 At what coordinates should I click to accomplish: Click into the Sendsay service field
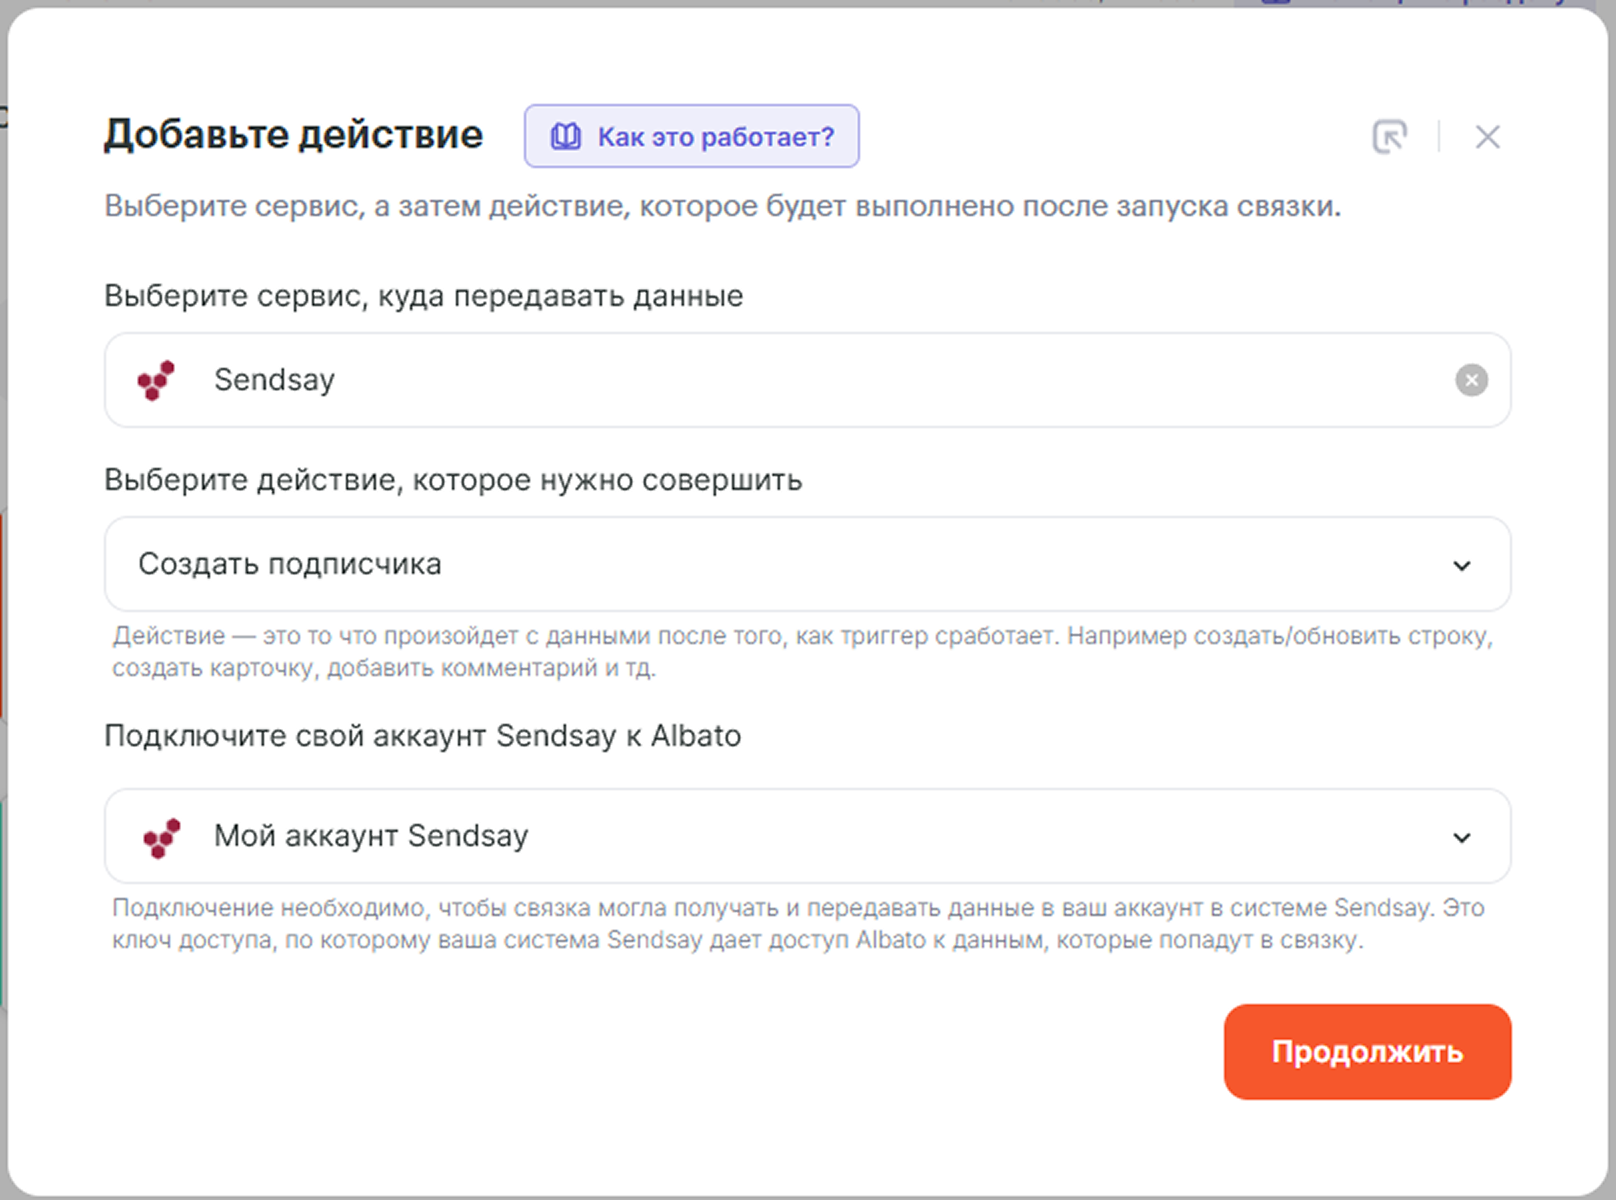click(x=800, y=380)
